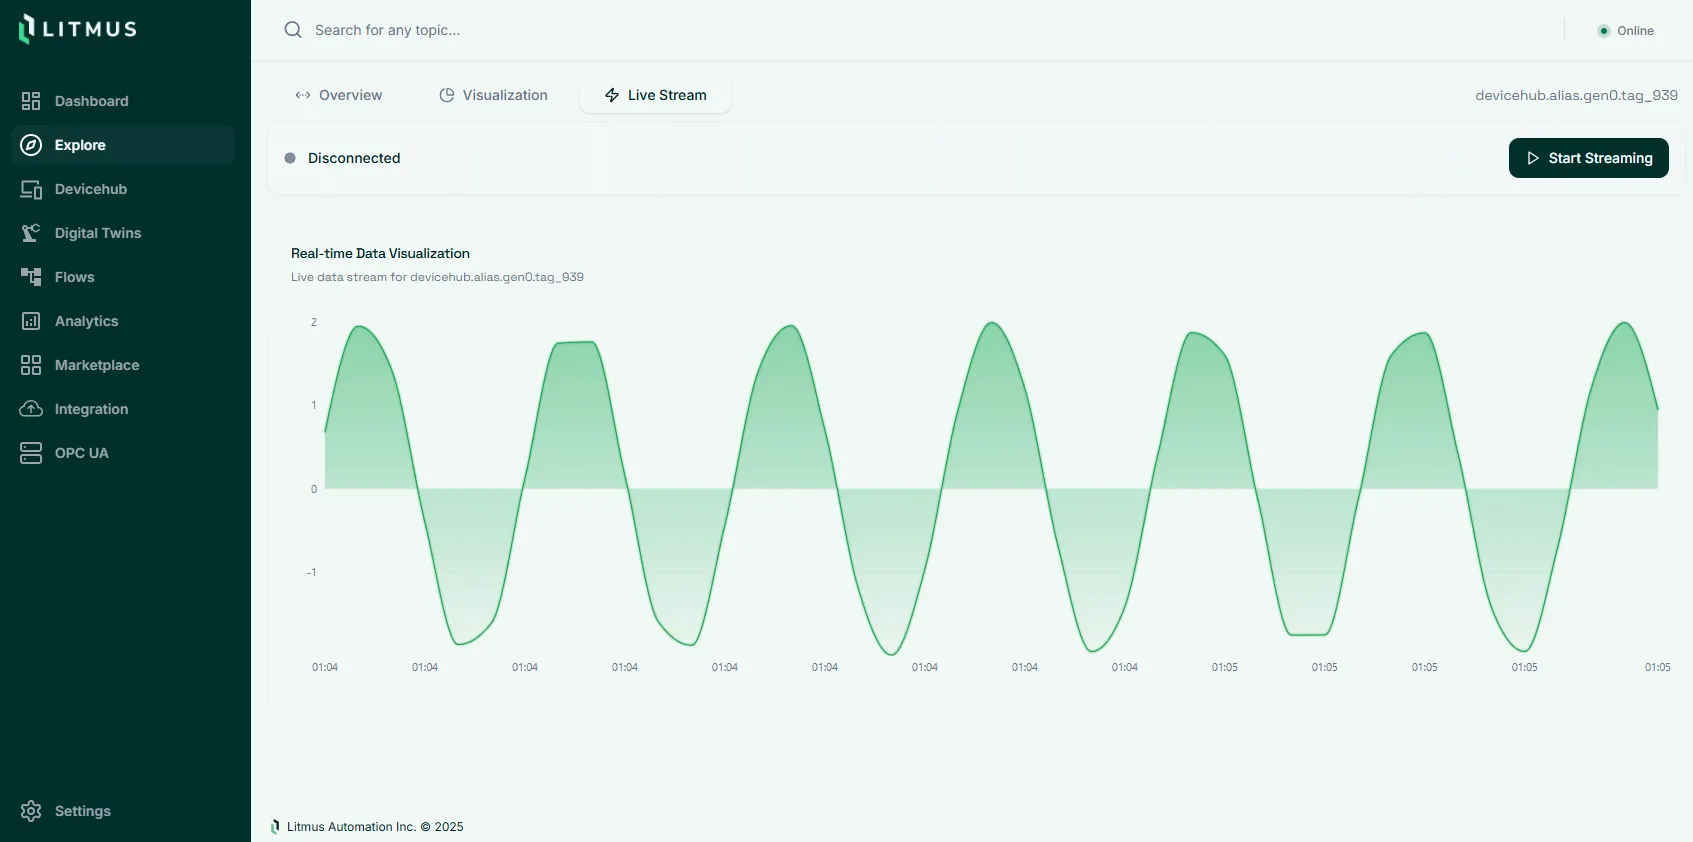Open the Flows page

(x=123, y=277)
